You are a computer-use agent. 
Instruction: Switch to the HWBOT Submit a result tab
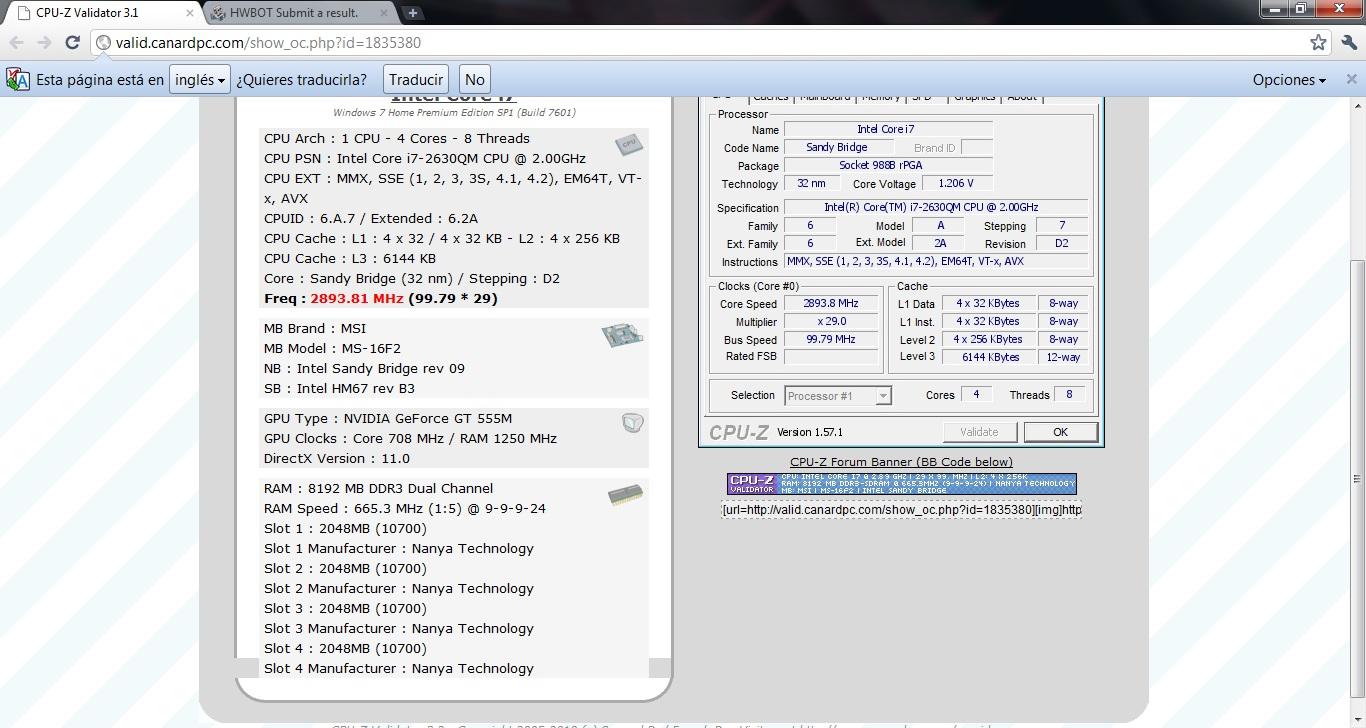tap(298, 13)
